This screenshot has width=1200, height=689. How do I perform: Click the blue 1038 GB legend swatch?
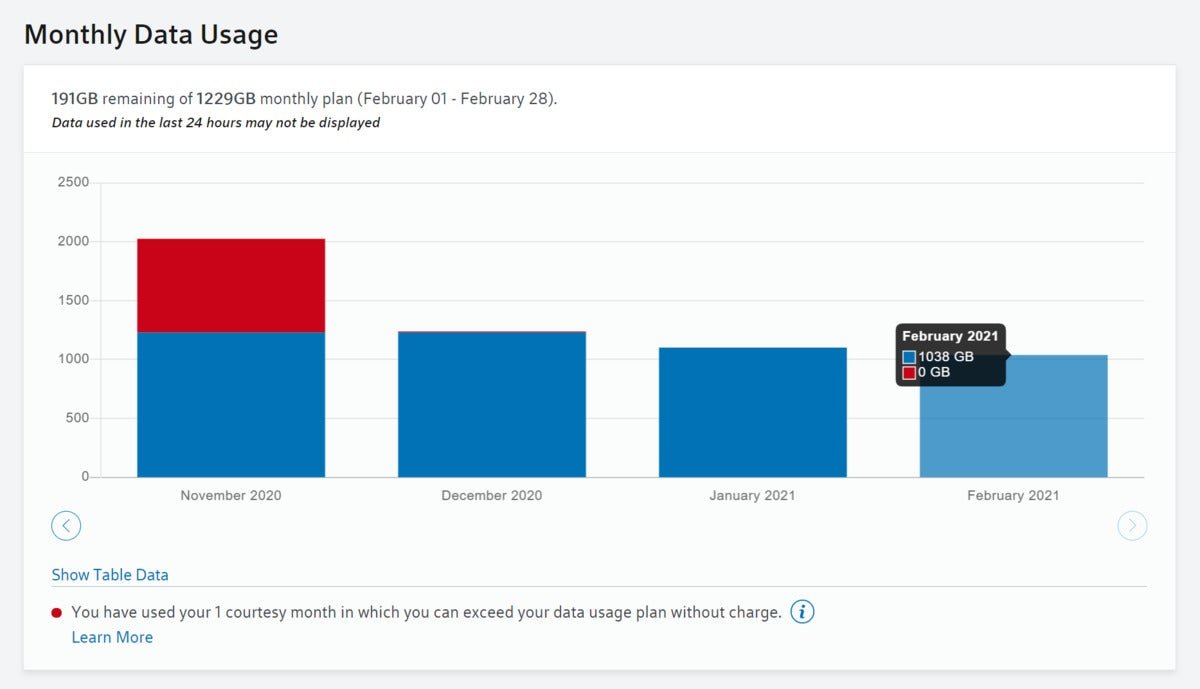pyautogui.click(x=909, y=357)
